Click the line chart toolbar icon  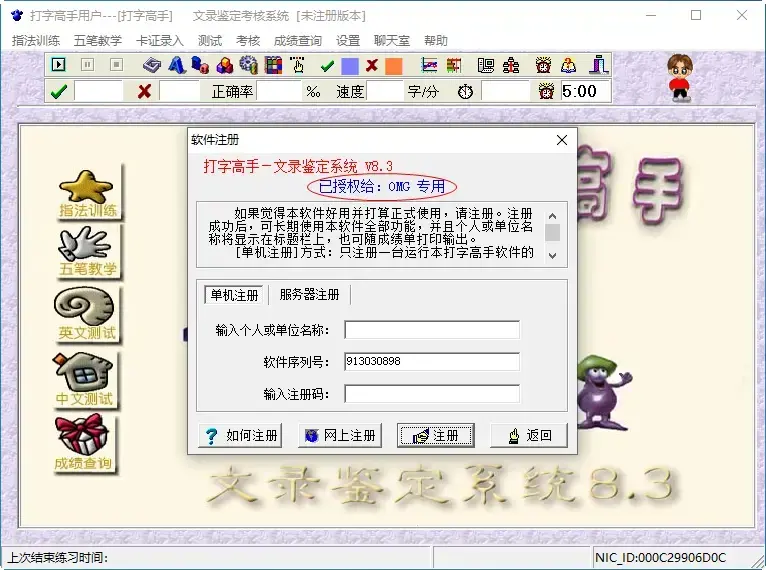429,65
